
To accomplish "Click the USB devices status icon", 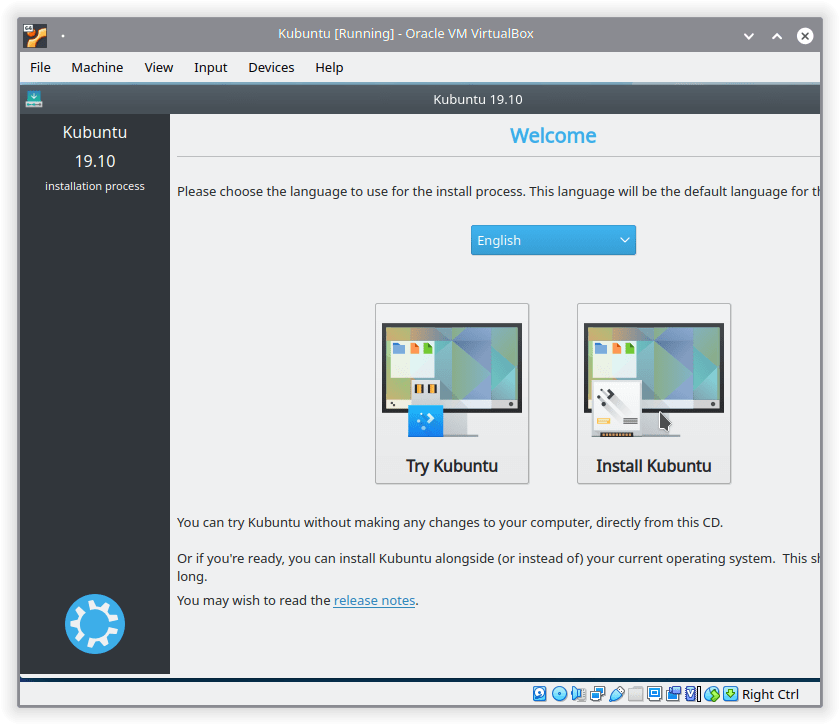I will click(x=617, y=694).
